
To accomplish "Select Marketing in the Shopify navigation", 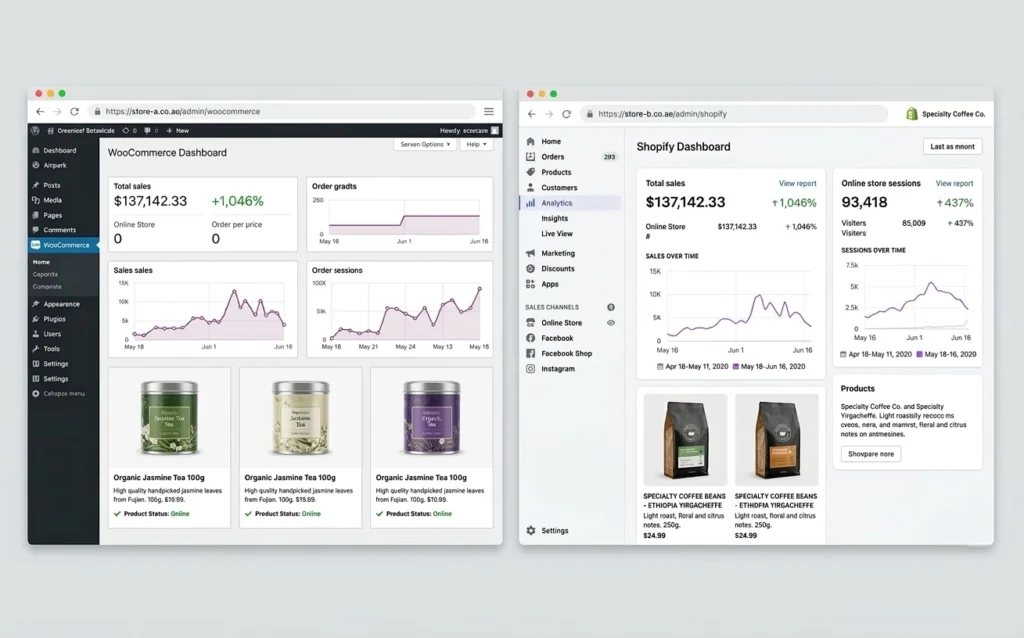I will coord(560,254).
